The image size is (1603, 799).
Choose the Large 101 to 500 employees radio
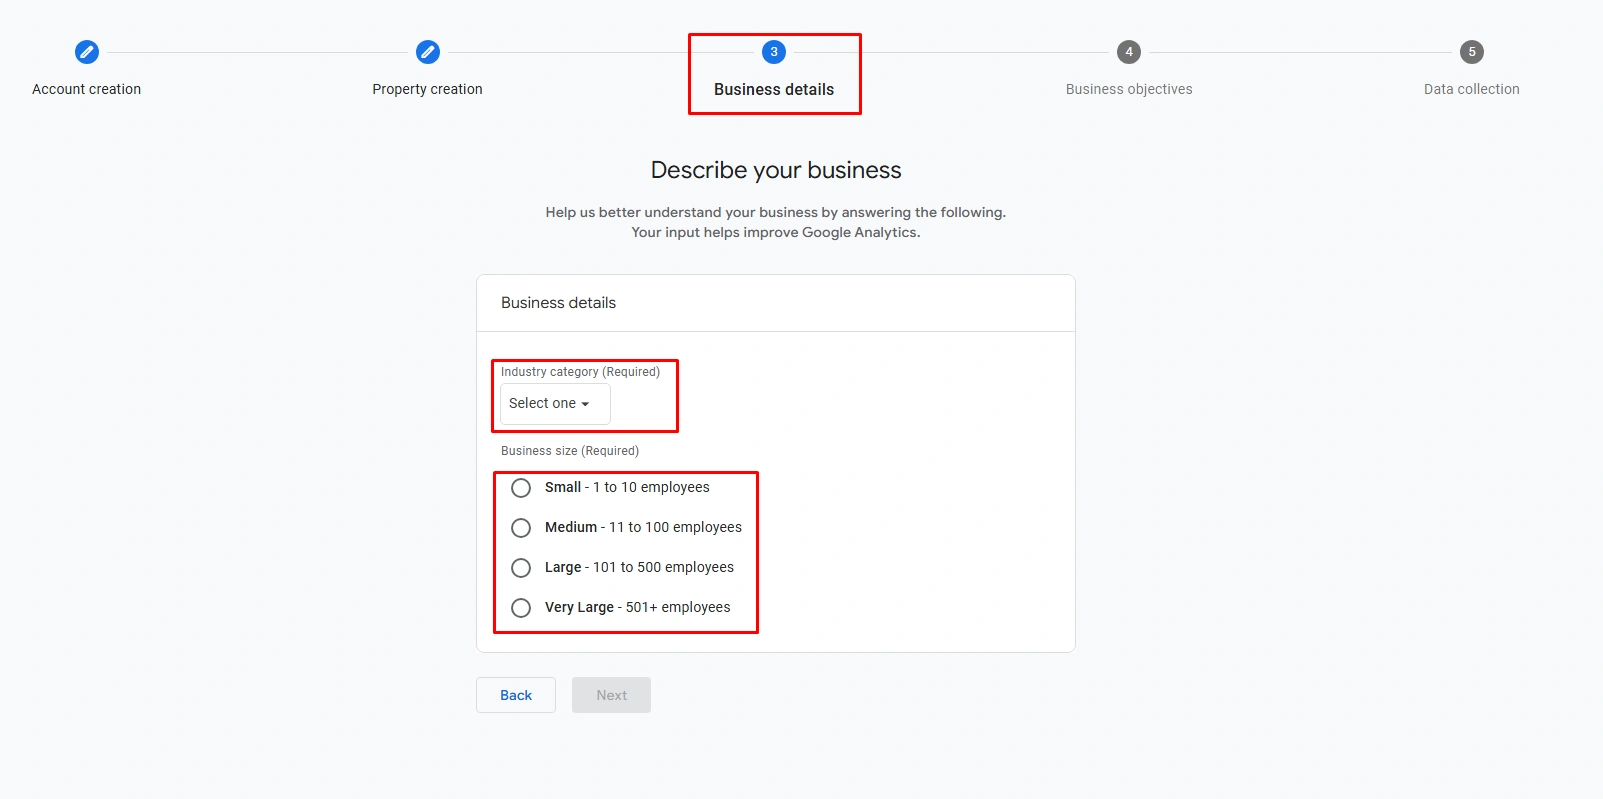[521, 568]
